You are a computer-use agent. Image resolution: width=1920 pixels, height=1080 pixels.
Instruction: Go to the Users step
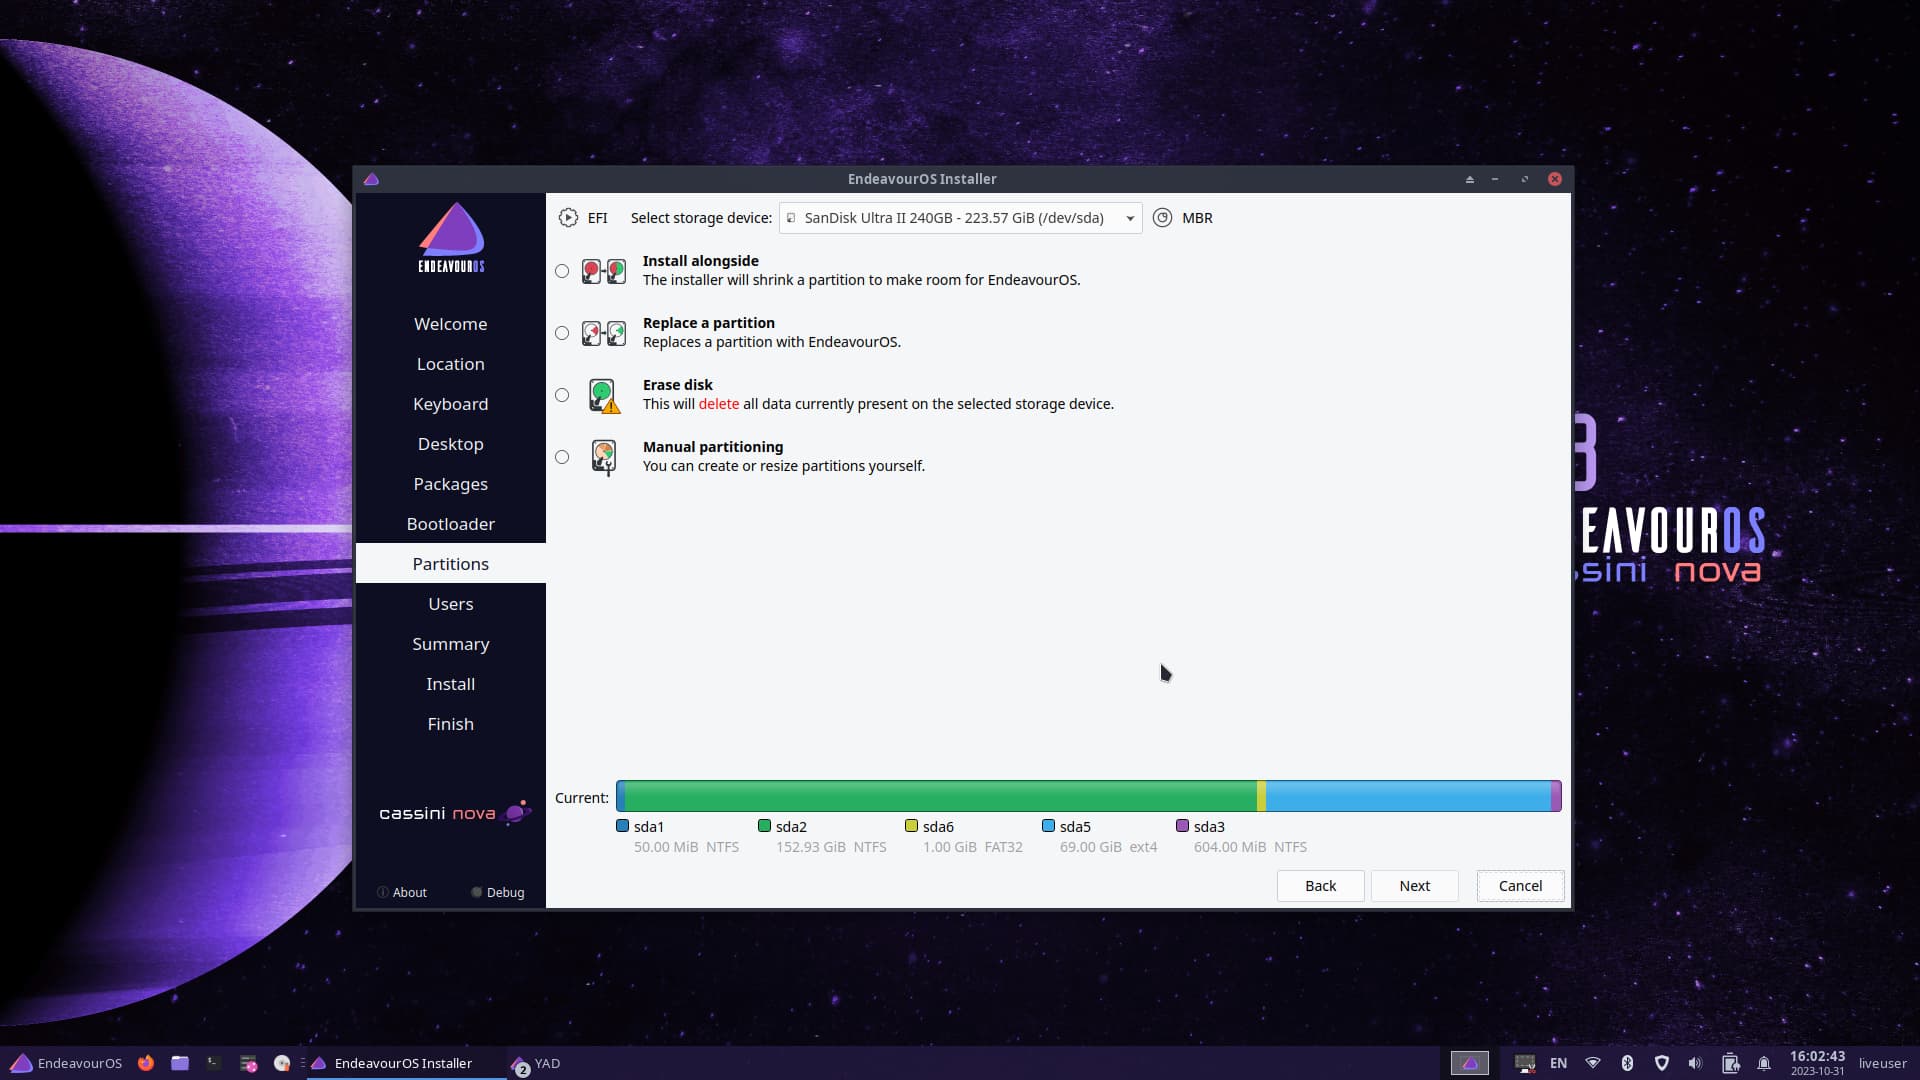[451, 604]
